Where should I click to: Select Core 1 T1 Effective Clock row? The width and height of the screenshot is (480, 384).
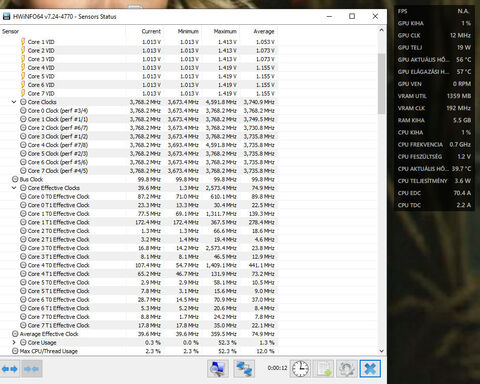[x=139, y=222]
